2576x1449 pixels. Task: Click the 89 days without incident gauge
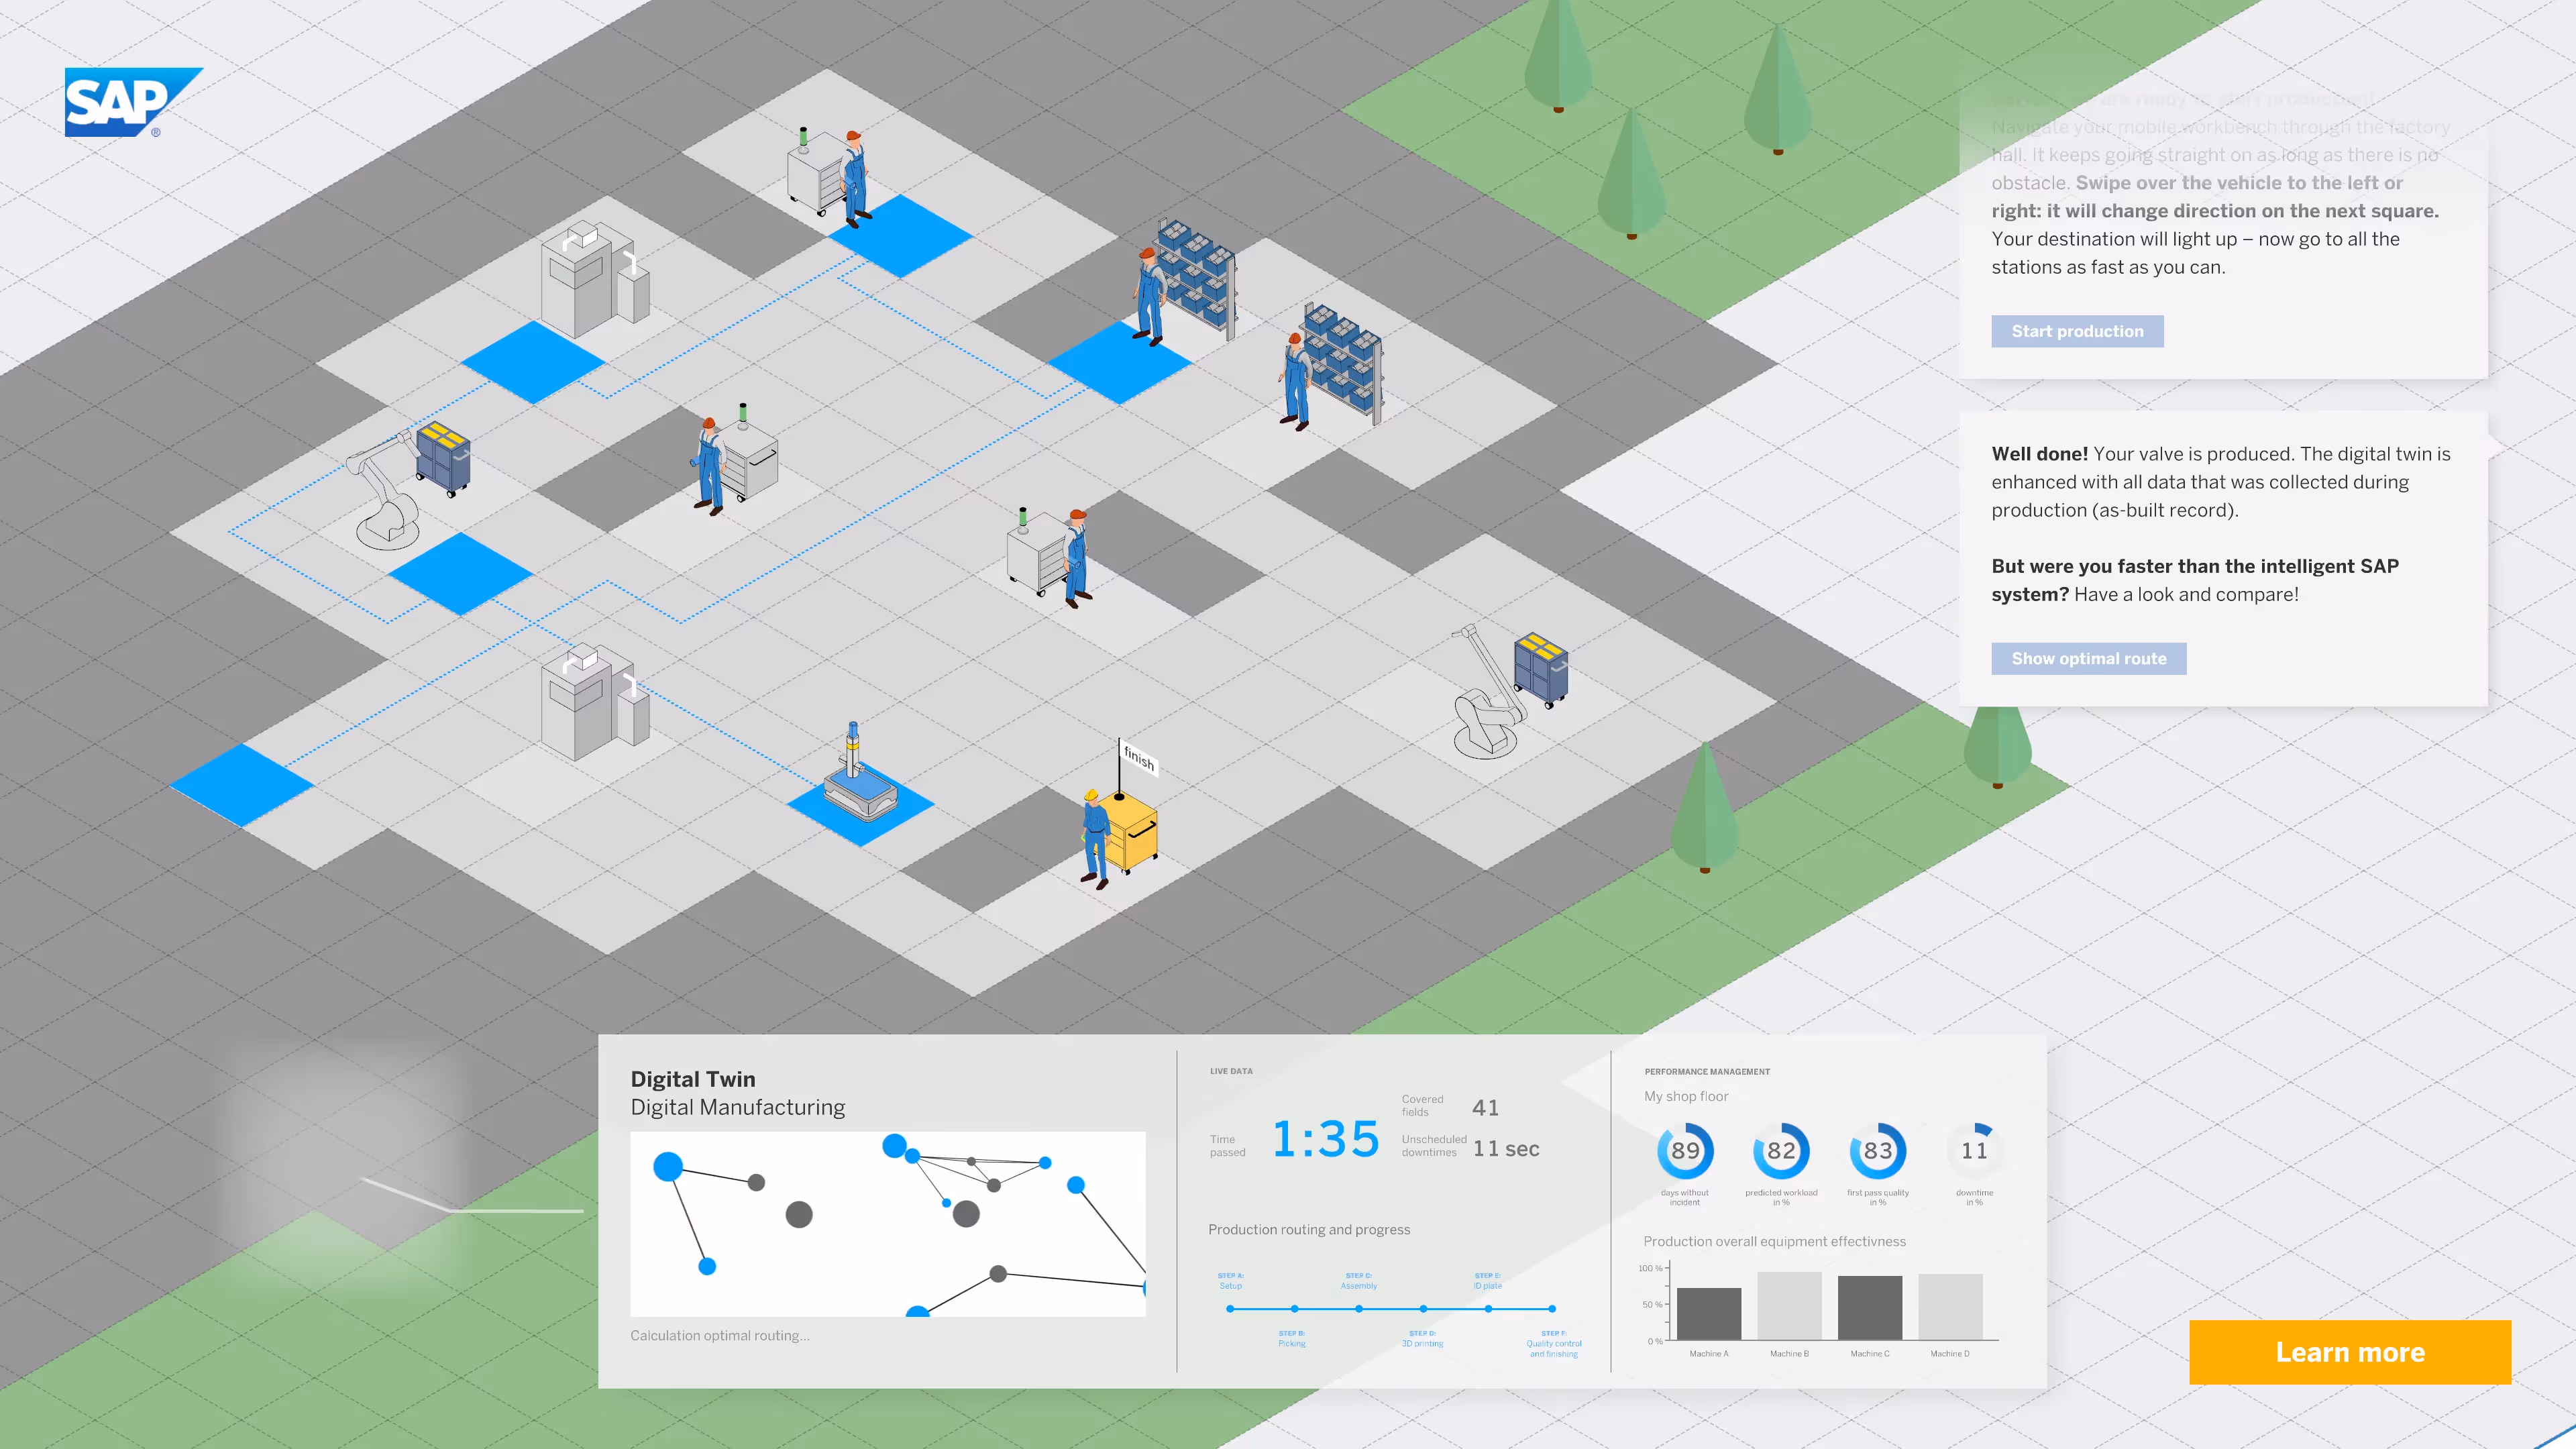point(1685,1151)
